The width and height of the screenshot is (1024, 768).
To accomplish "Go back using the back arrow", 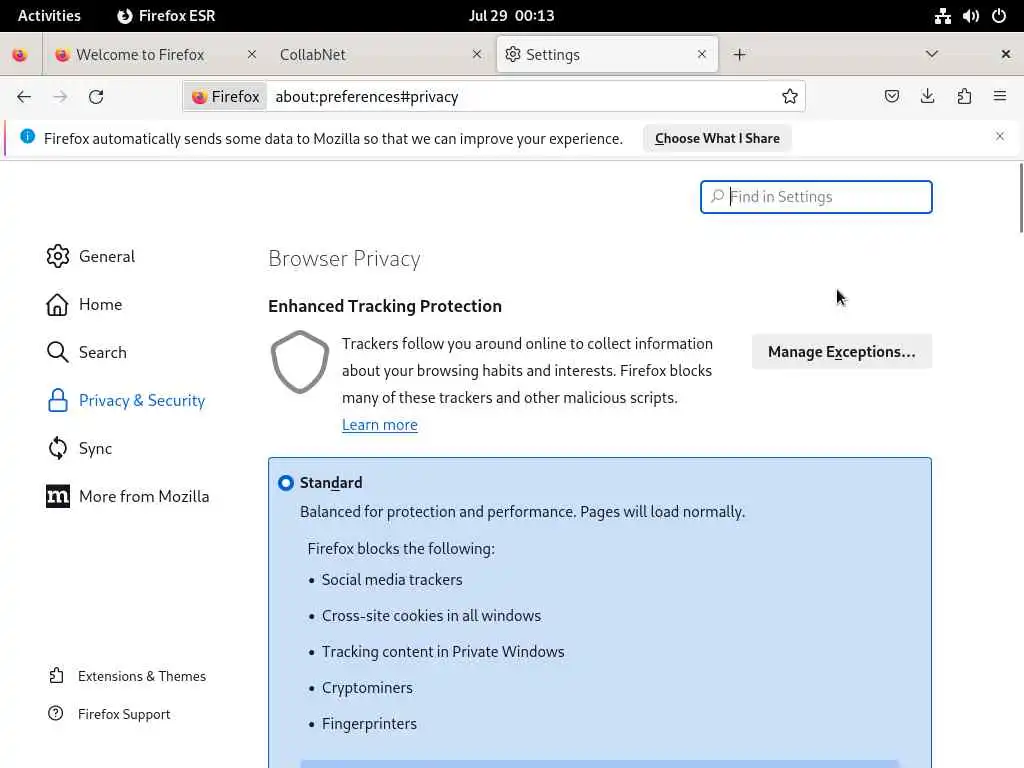I will 24,97.
